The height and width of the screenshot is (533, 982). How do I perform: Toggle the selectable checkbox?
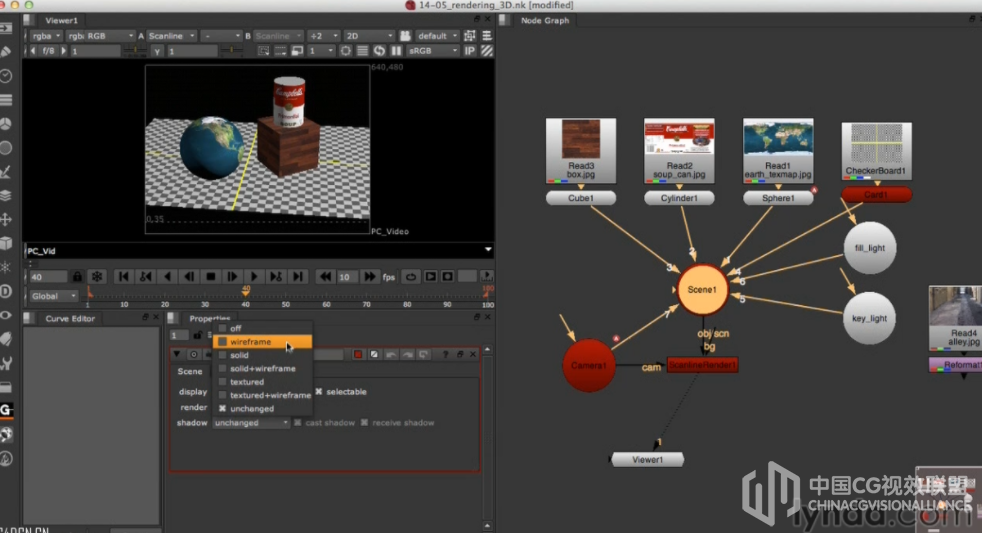pos(319,391)
